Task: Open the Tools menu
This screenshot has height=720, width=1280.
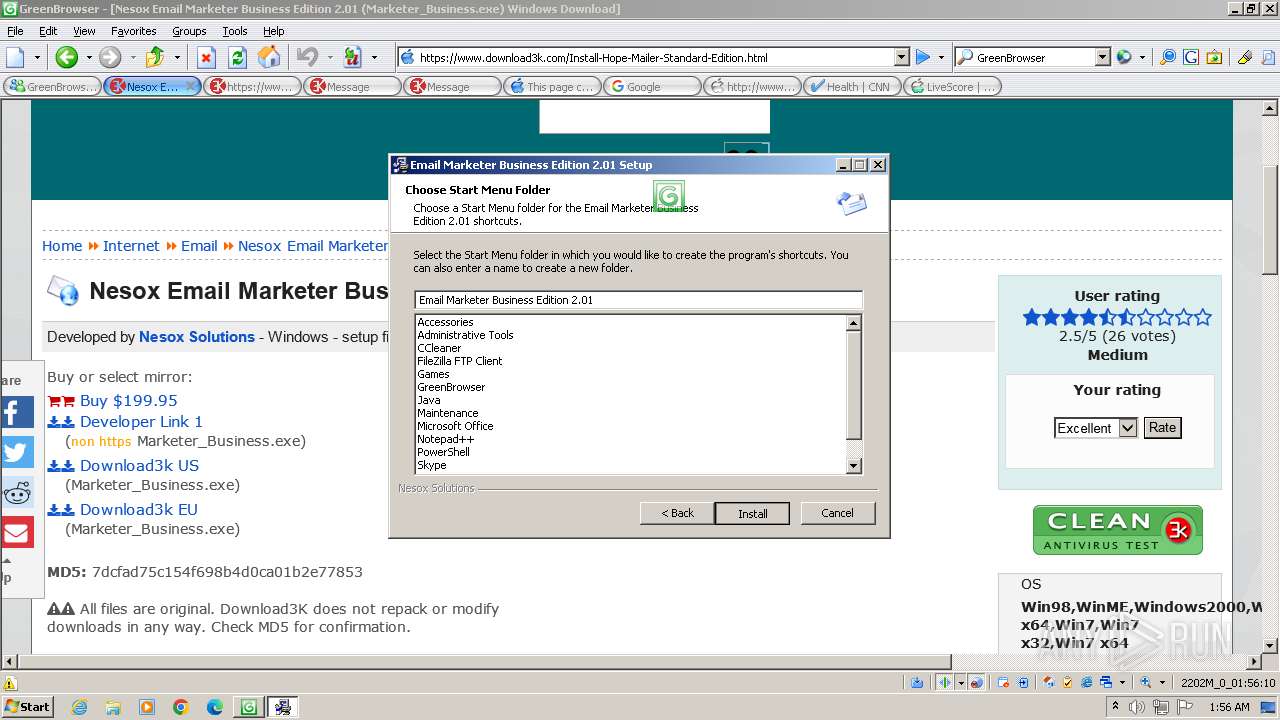Action: coord(235,31)
